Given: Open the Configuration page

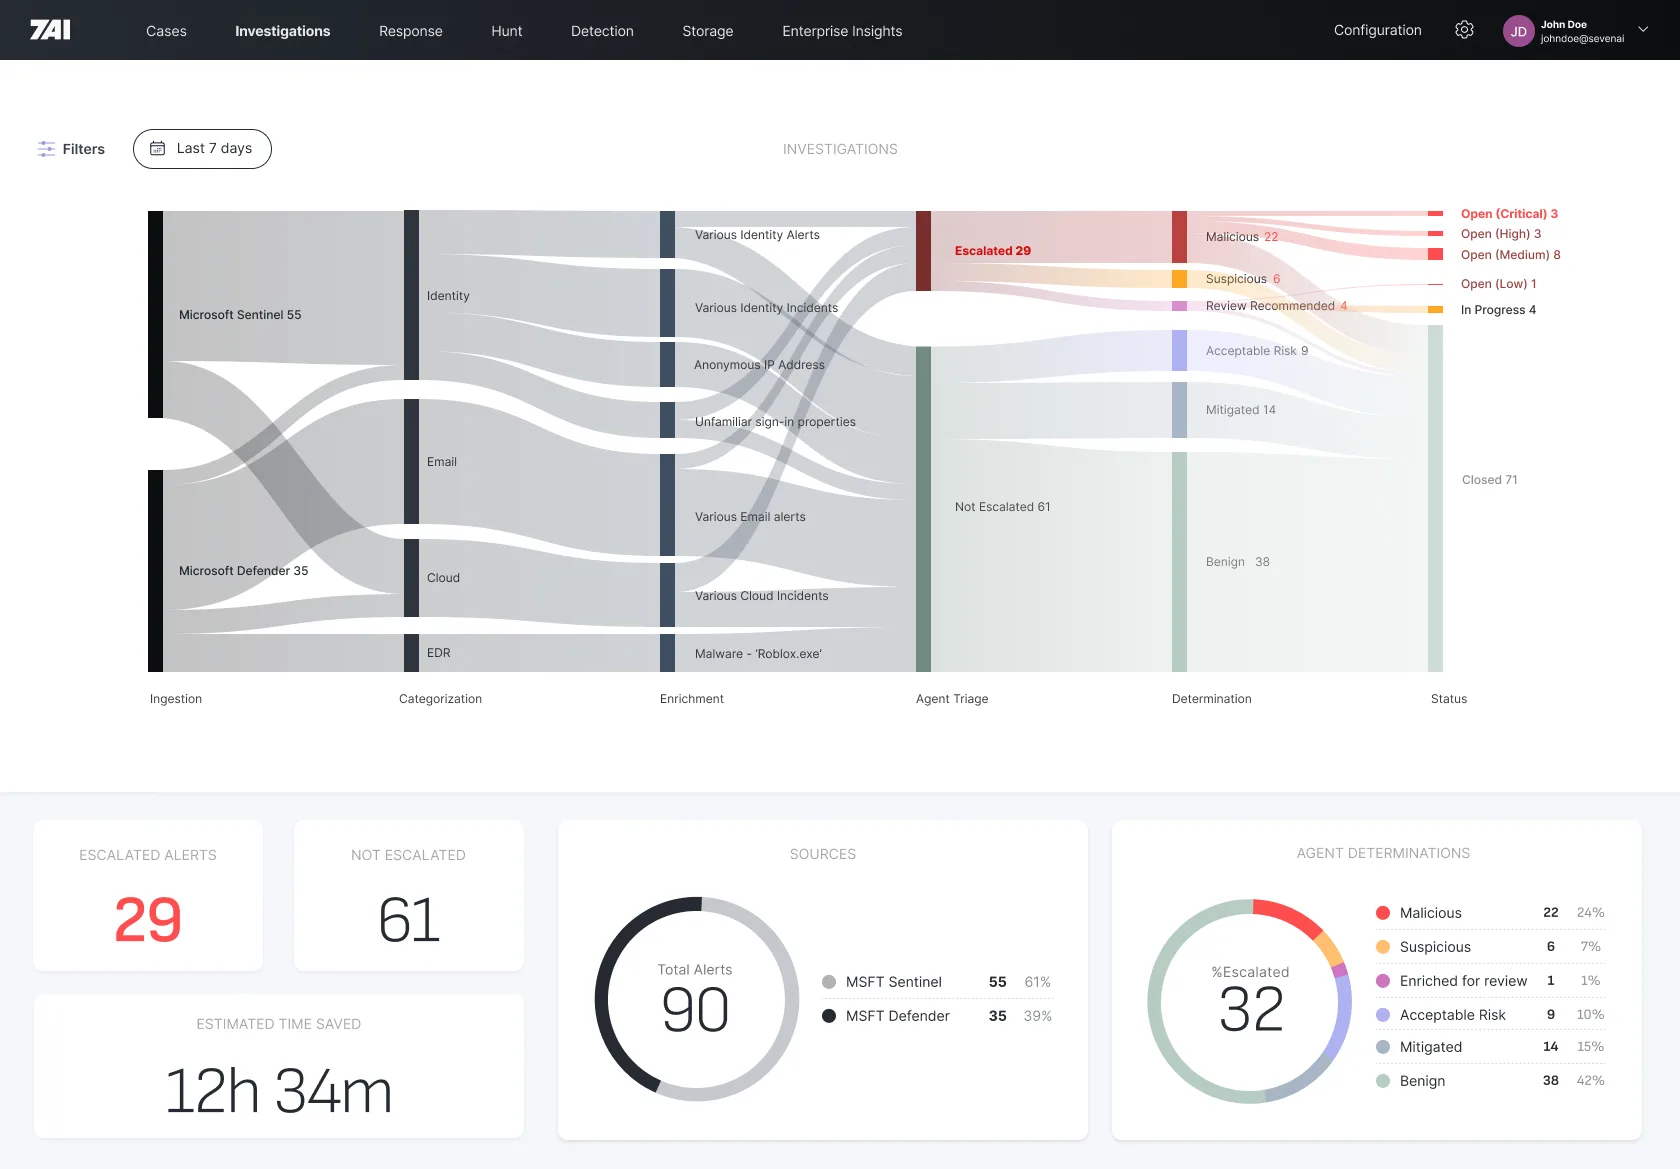Looking at the screenshot, I should tap(1377, 30).
